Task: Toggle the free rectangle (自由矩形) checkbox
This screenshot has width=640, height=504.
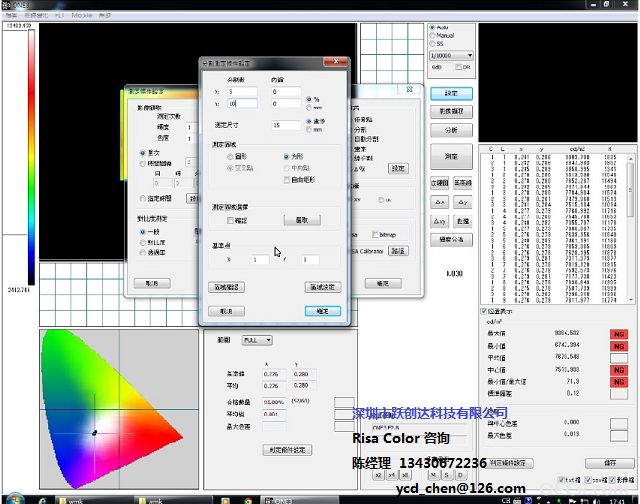Action: pyautogui.click(x=287, y=180)
